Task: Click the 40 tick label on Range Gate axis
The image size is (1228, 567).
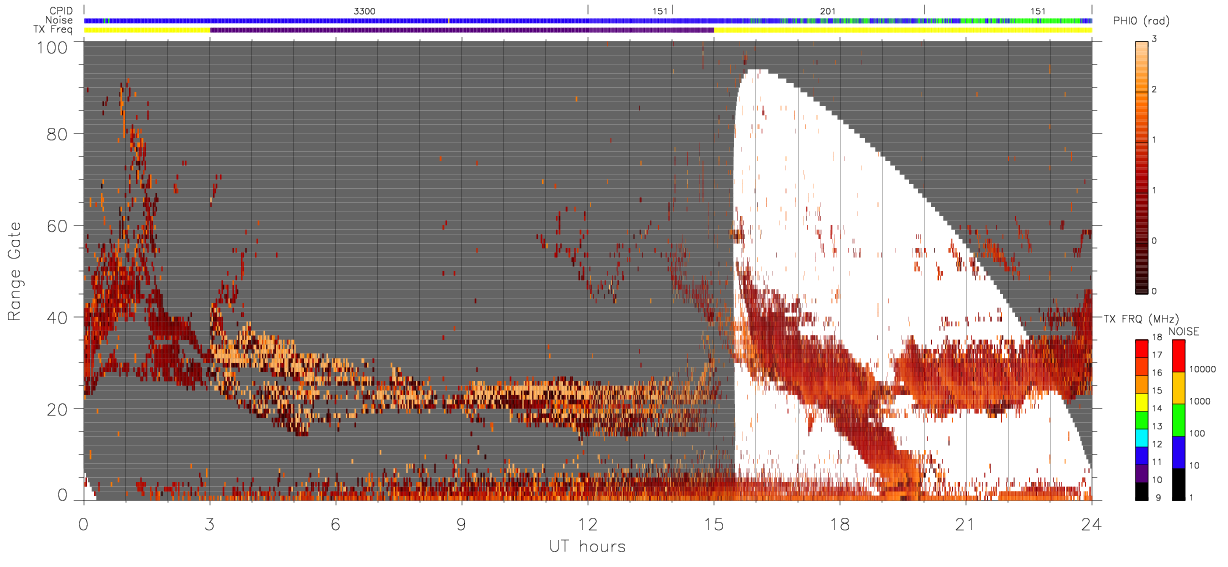Action: (58, 317)
